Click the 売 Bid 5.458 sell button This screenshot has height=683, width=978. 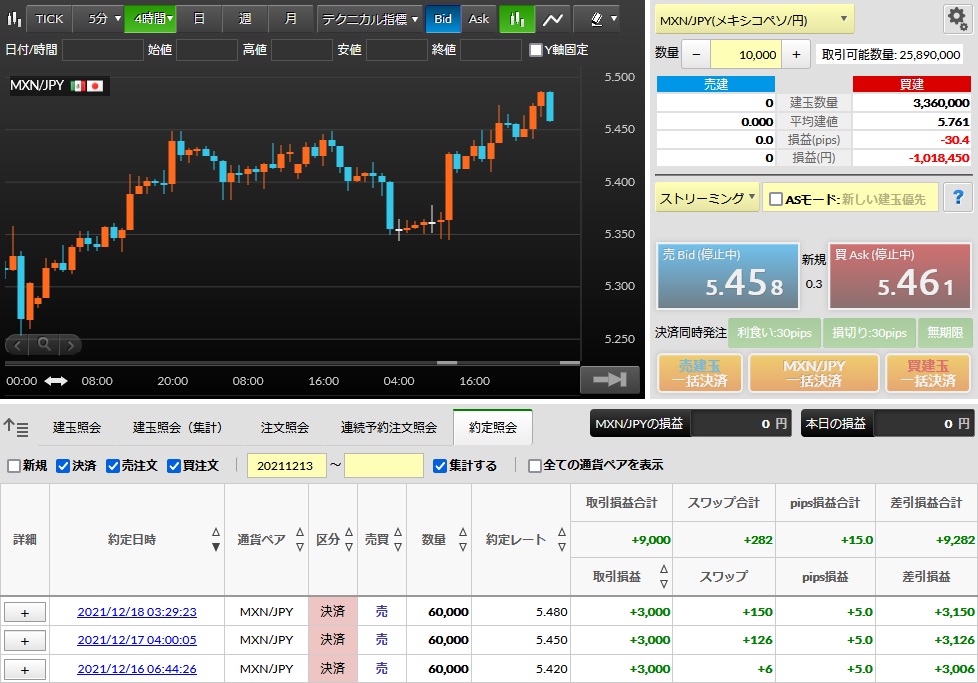[x=728, y=276]
